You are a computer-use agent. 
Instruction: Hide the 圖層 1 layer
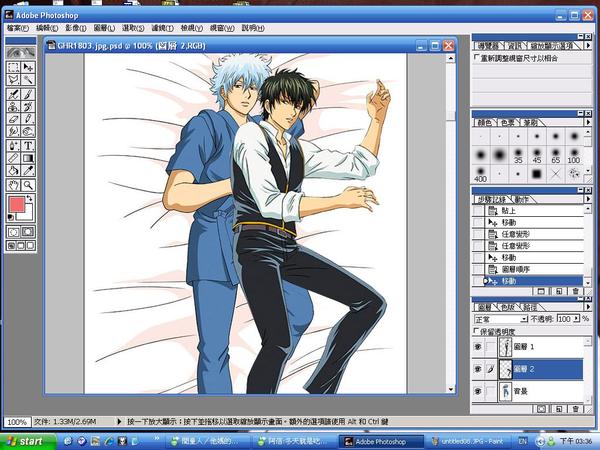tap(478, 347)
